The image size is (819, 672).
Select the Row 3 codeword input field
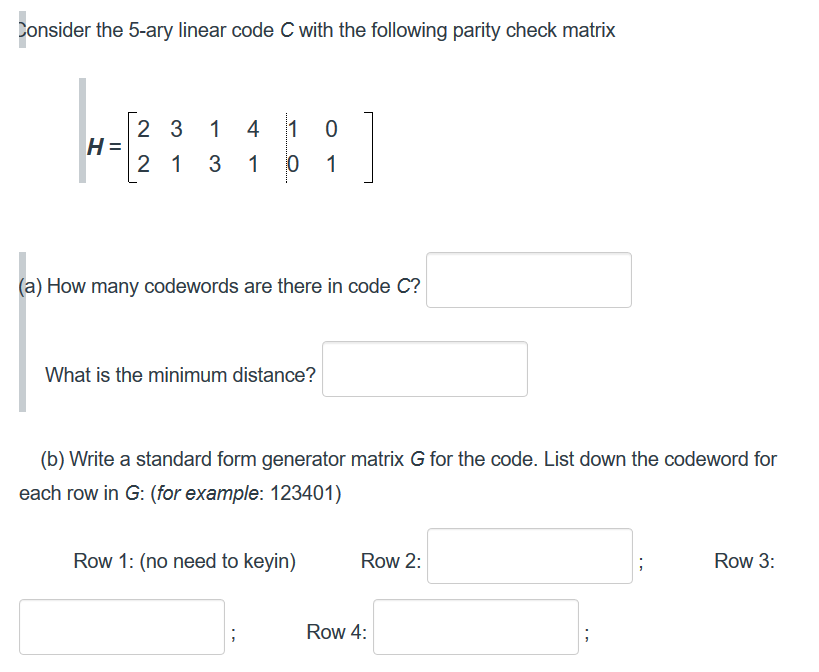pos(122,627)
